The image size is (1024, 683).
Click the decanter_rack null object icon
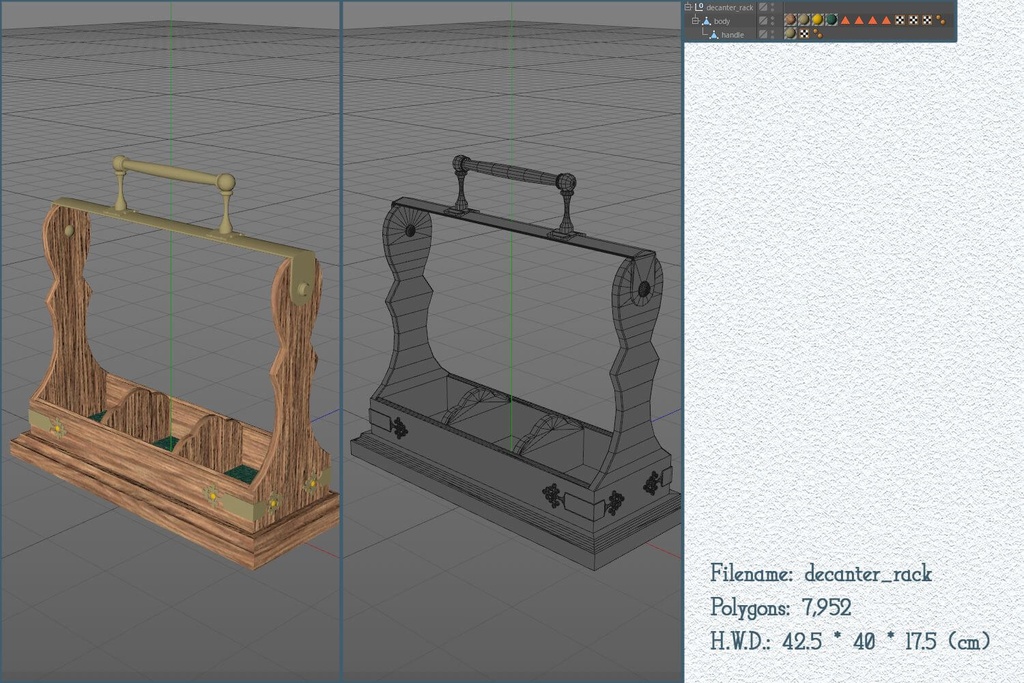[699, 7]
